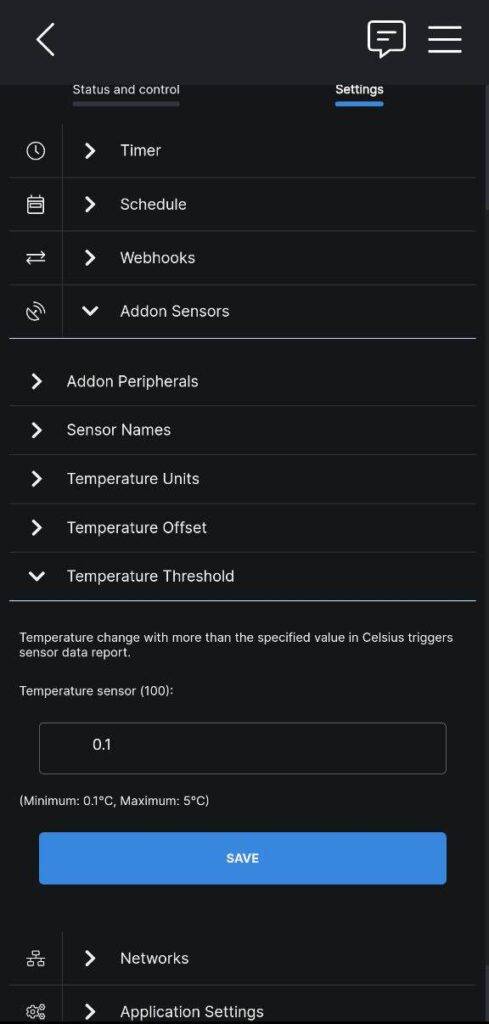Click the Networks icon

35,958
